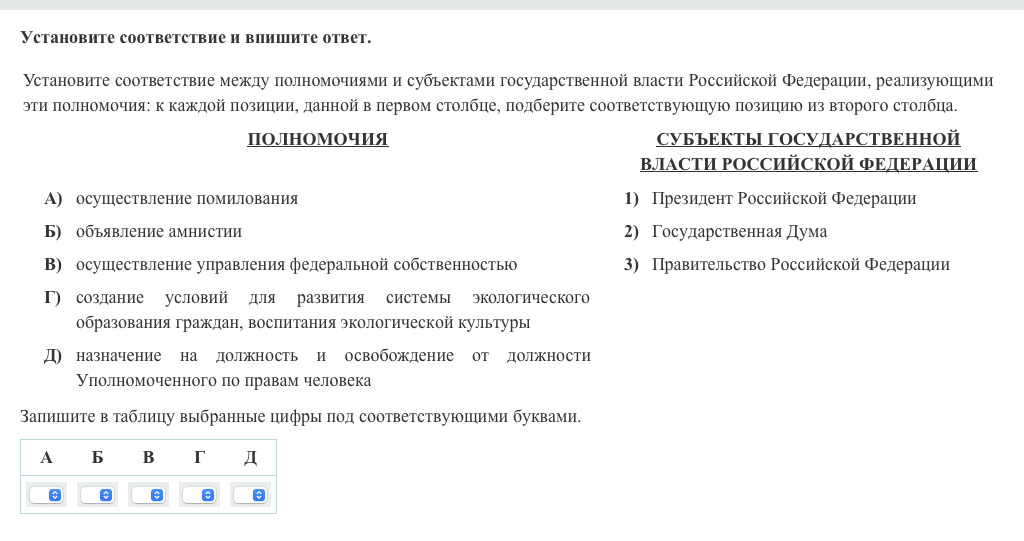Click the СУБЪЕКТЫ ГОСУДАРСТВЕННОЙ ВЛАСТИ heading

pos(808,152)
